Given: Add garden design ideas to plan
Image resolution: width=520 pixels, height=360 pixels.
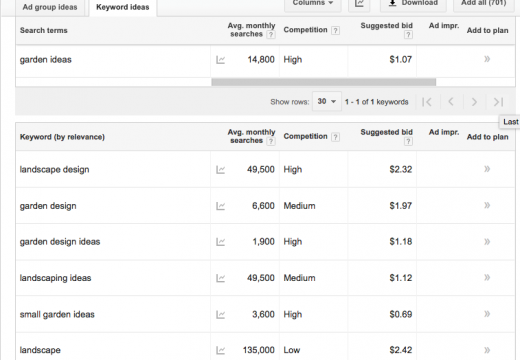Looking at the screenshot, I should (x=487, y=241).
